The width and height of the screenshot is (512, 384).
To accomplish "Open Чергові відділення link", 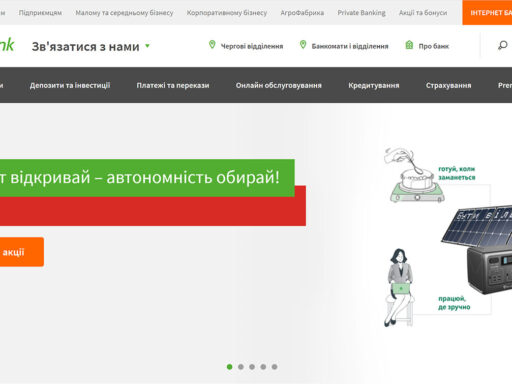I will pos(252,46).
